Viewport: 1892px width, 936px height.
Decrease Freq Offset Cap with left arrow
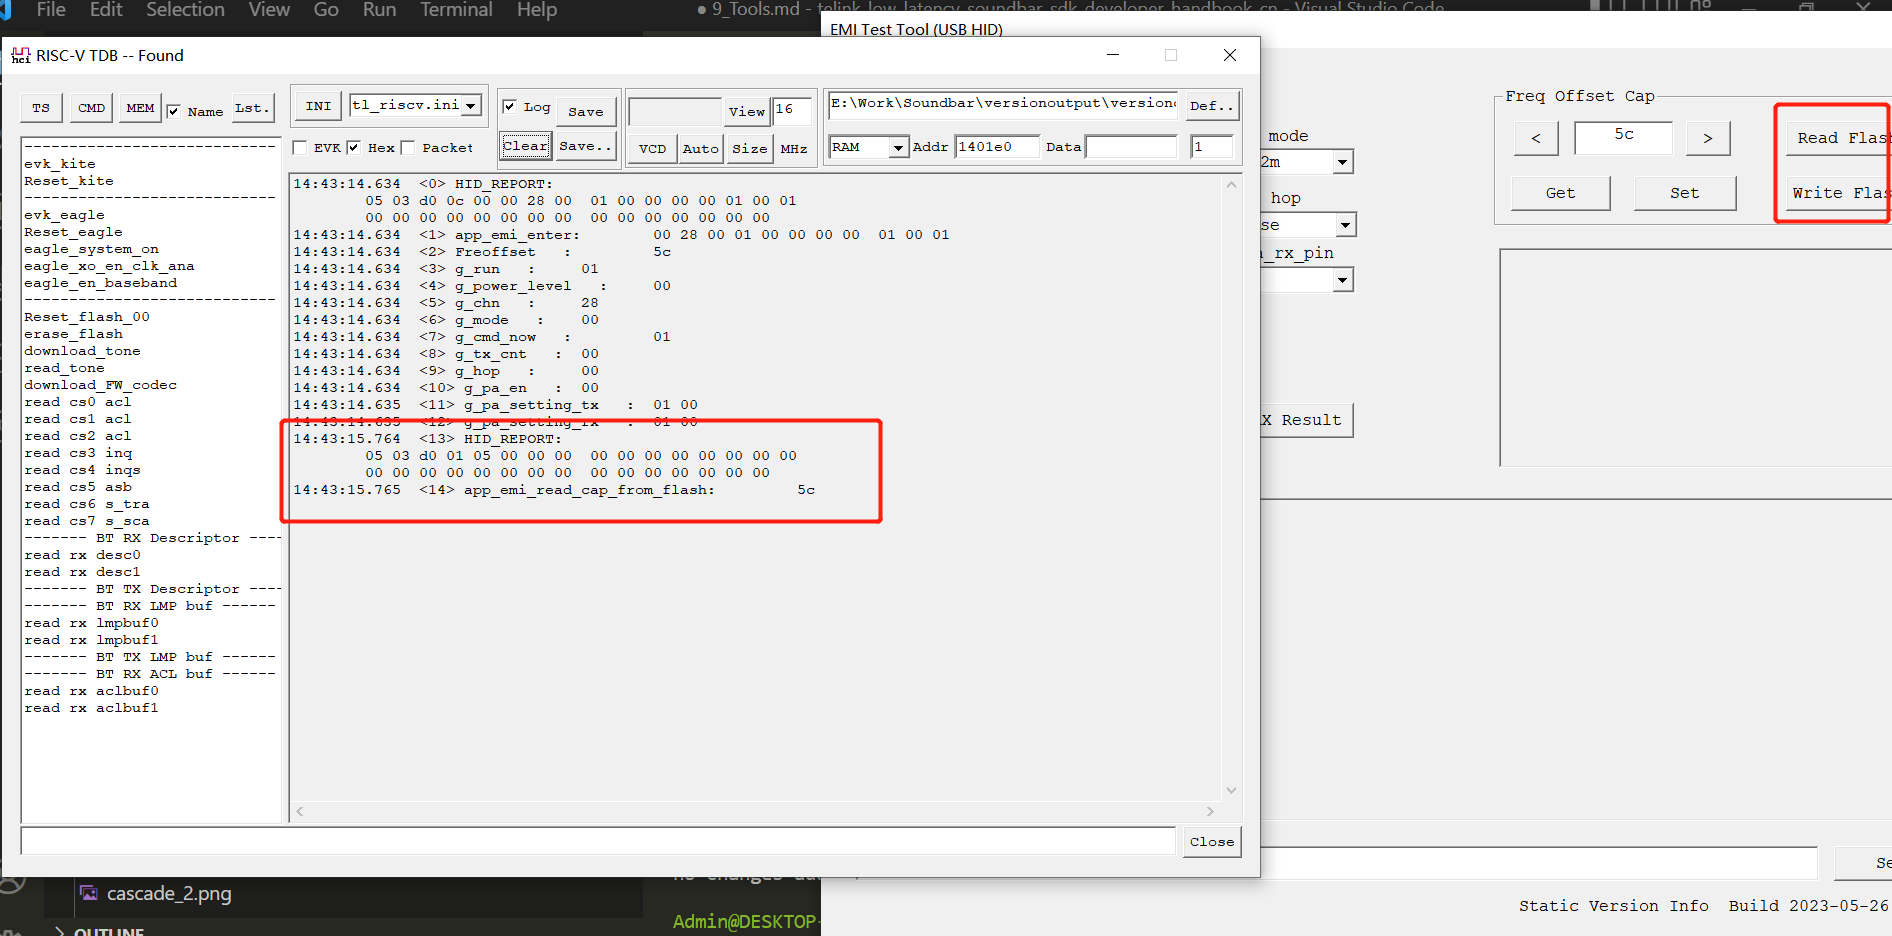tap(1536, 138)
